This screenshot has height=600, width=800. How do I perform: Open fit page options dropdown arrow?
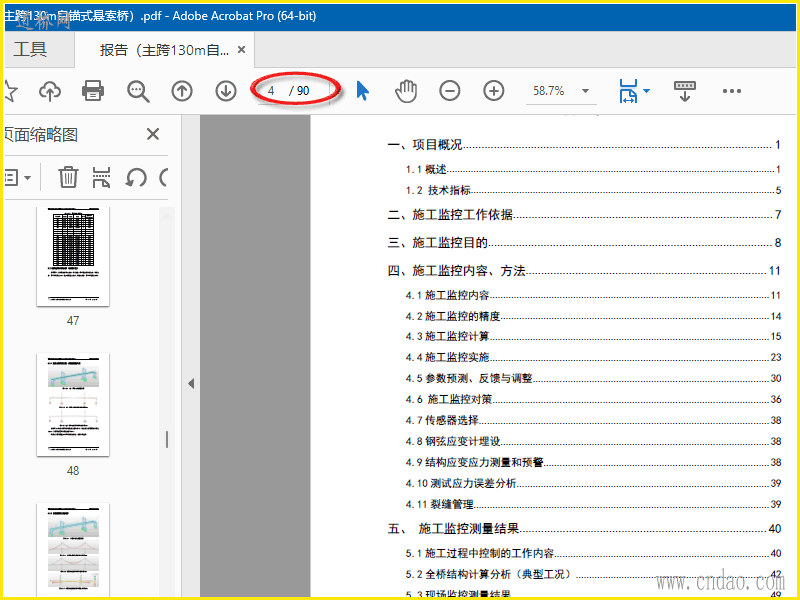tap(646, 91)
